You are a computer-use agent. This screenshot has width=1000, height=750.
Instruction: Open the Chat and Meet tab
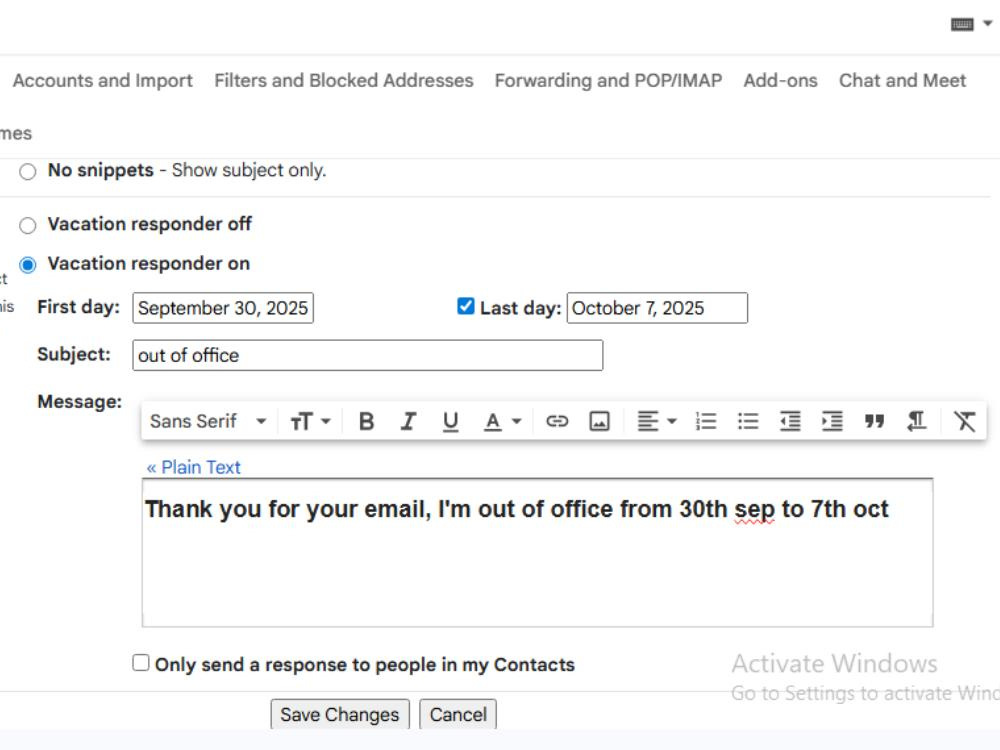pos(902,80)
